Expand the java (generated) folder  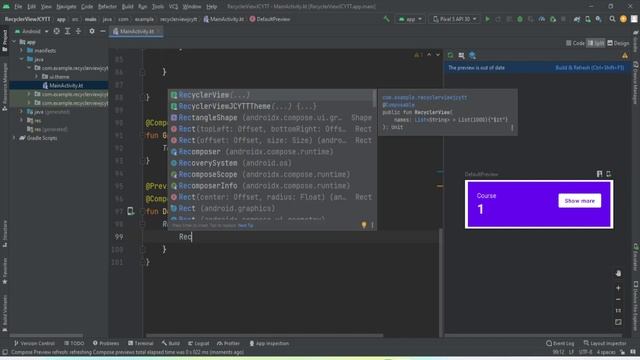tap(22, 111)
